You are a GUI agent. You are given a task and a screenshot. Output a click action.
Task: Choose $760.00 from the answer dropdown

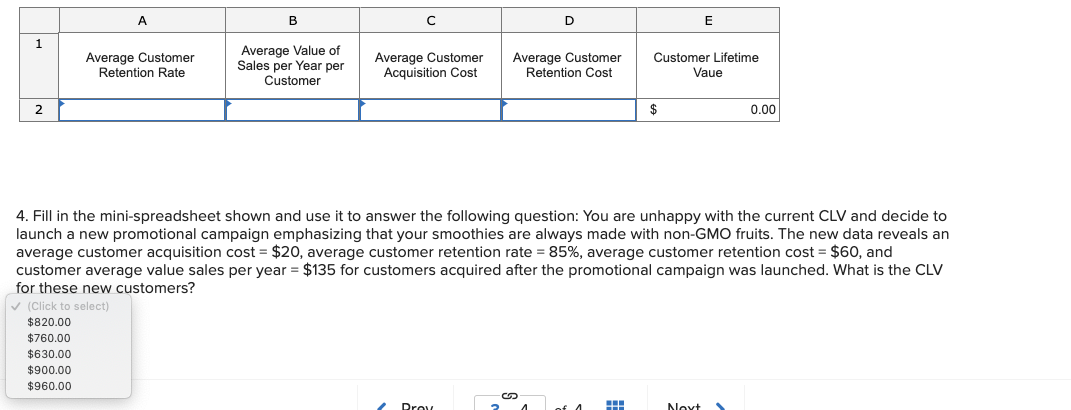coord(49,338)
